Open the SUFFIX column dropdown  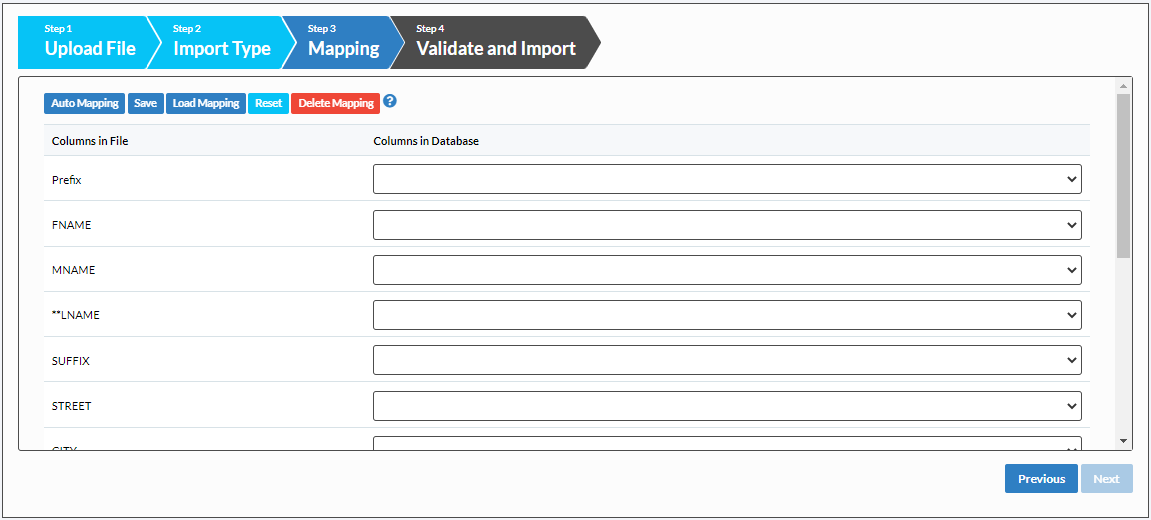pos(727,361)
